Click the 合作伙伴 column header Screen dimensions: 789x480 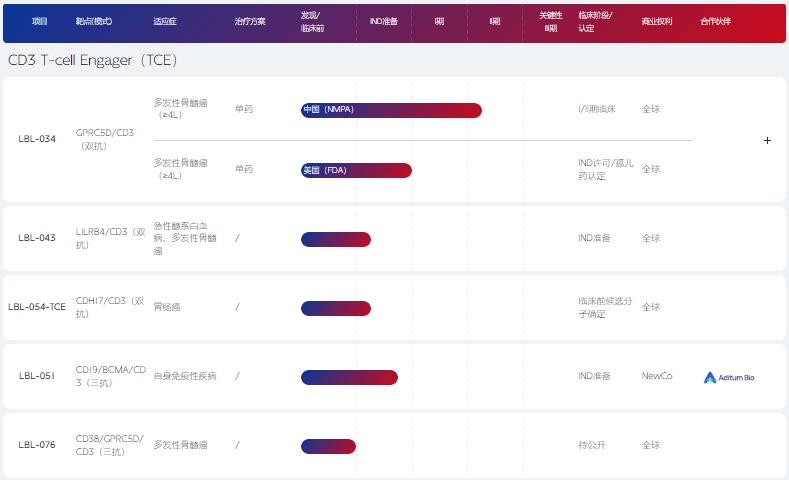[x=715, y=21]
